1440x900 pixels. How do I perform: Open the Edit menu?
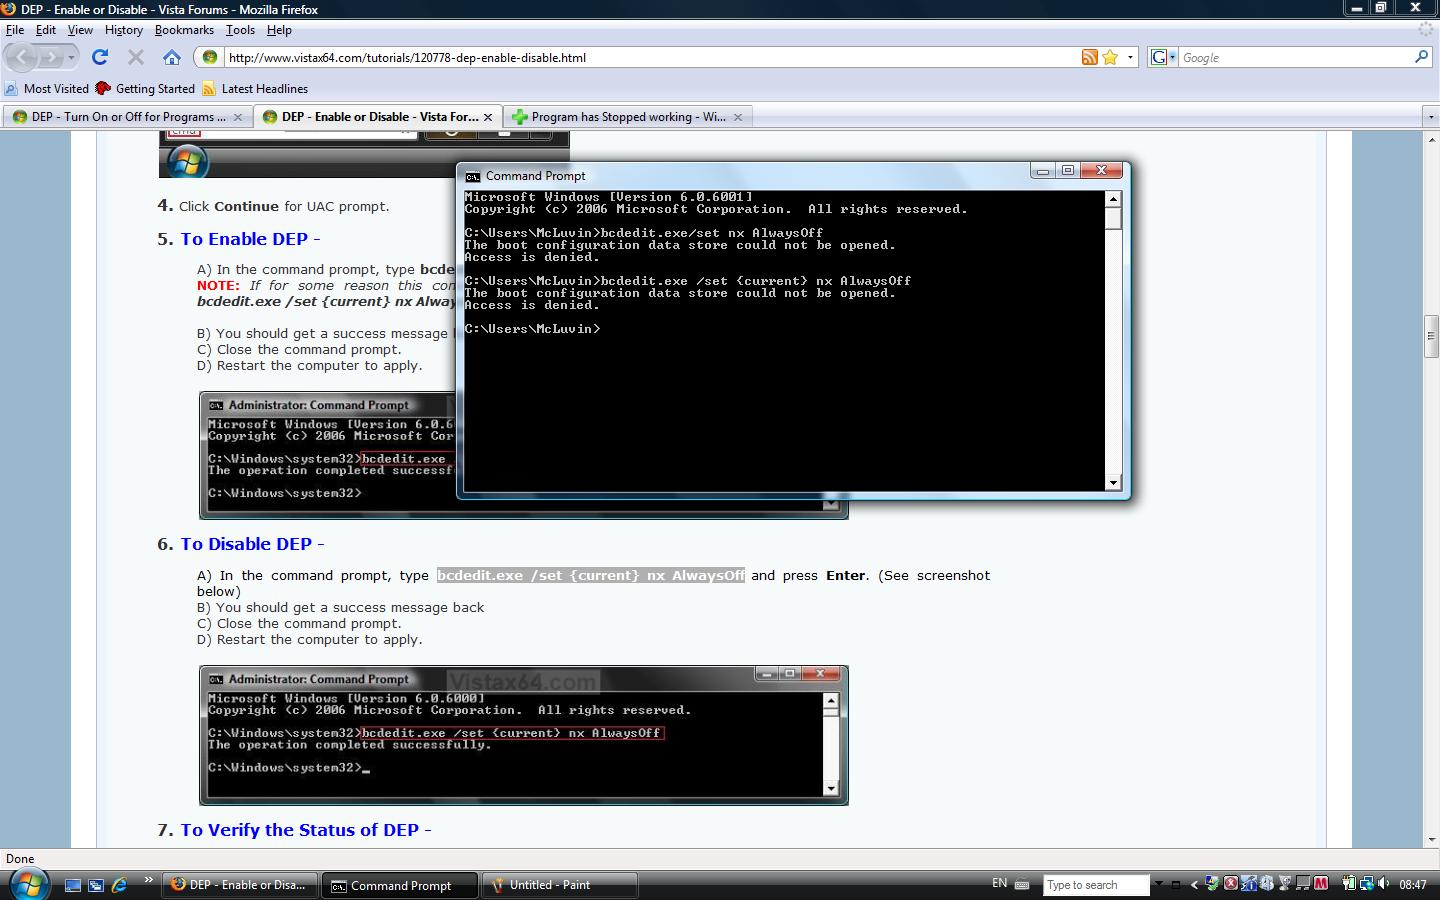(46, 30)
